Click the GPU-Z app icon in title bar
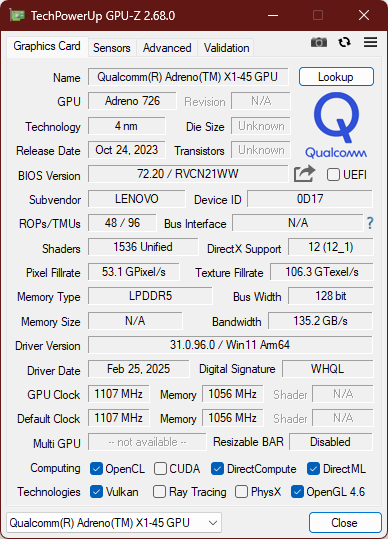The height and width of the screenshot is (539, 388). click(x=17, y=15)
